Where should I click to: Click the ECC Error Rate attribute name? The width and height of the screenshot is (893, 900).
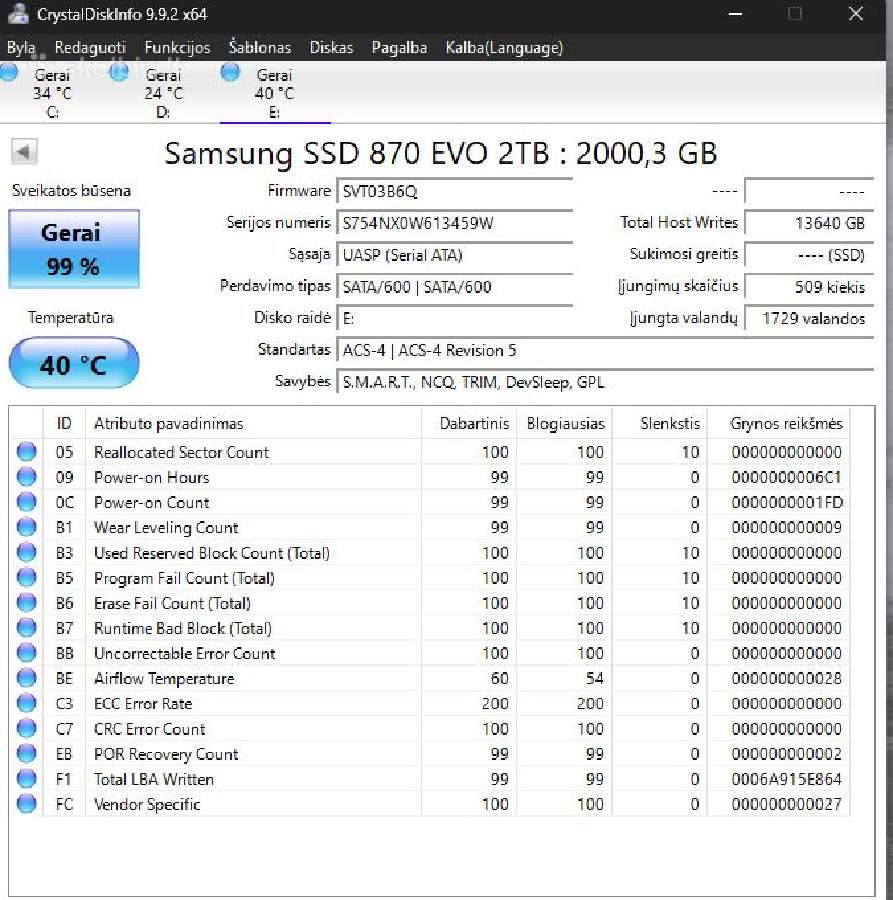click(143, 703)
